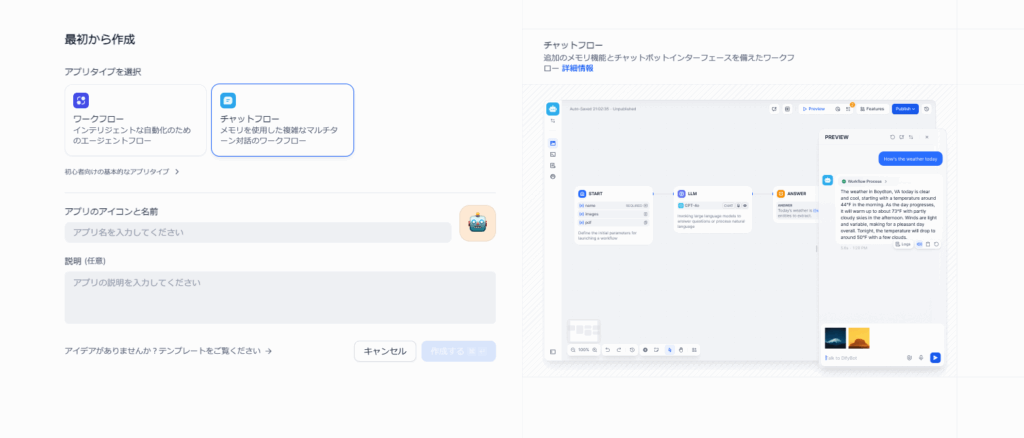Expand 初心者向けの基本的なアプリタイプ section

[x=122, y=172]
